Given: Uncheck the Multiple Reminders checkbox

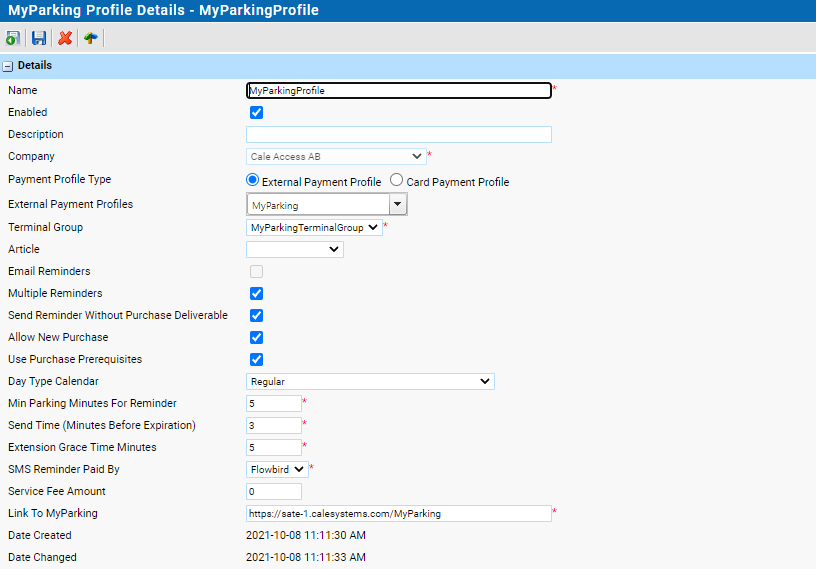Looking at the screenshot, I should click(x=257, y=294).
